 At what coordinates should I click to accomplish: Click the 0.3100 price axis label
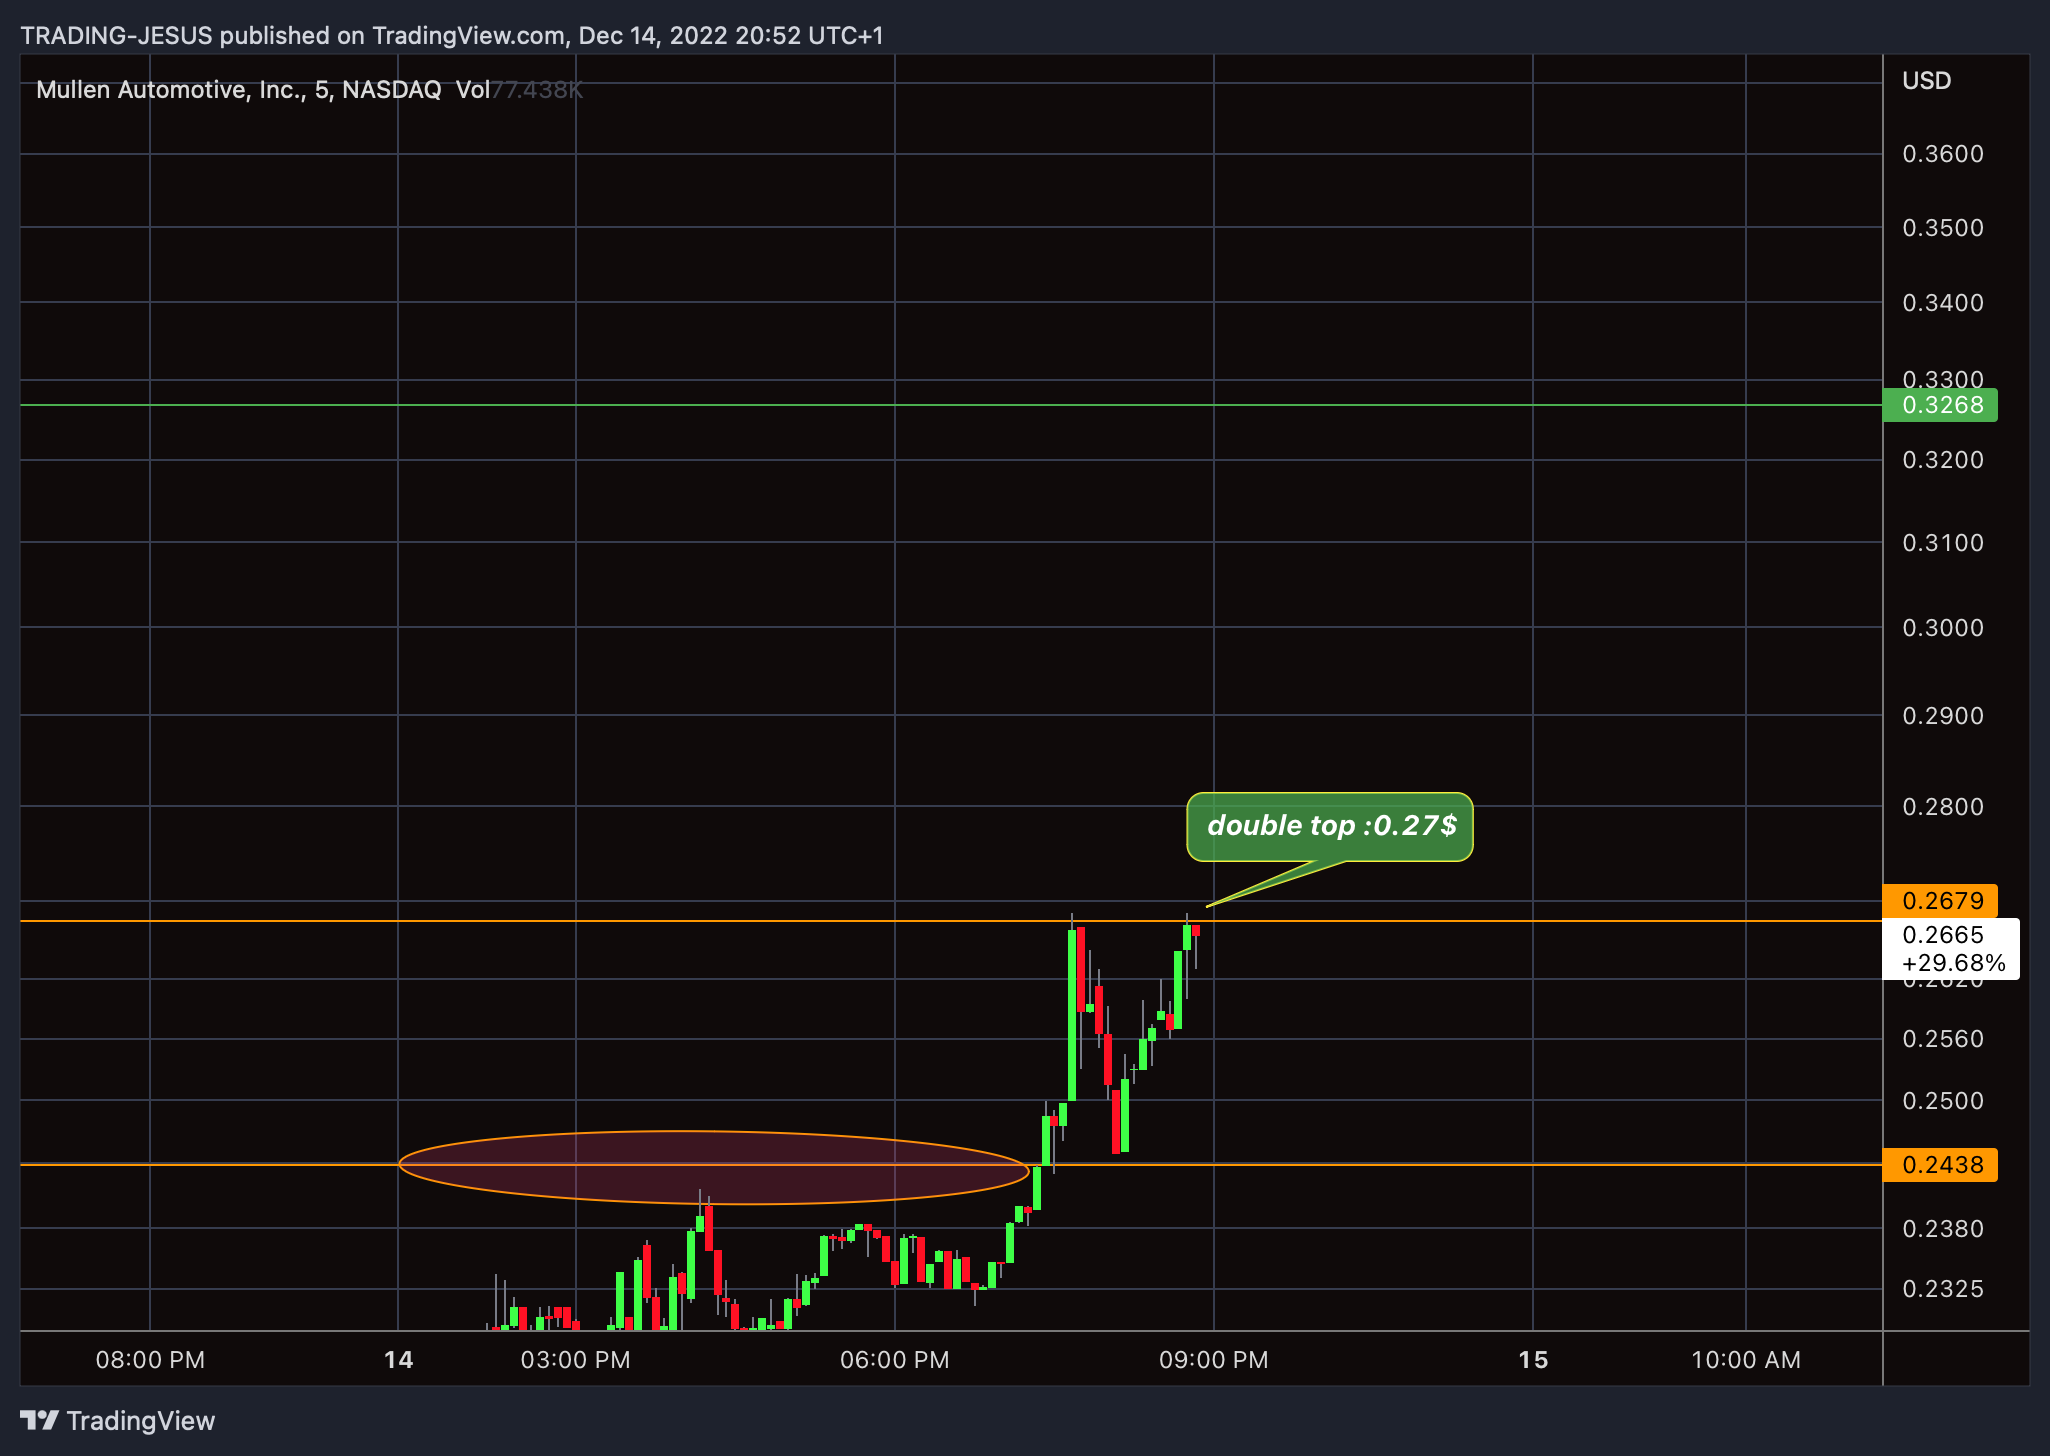click(x=1943, y=543)
